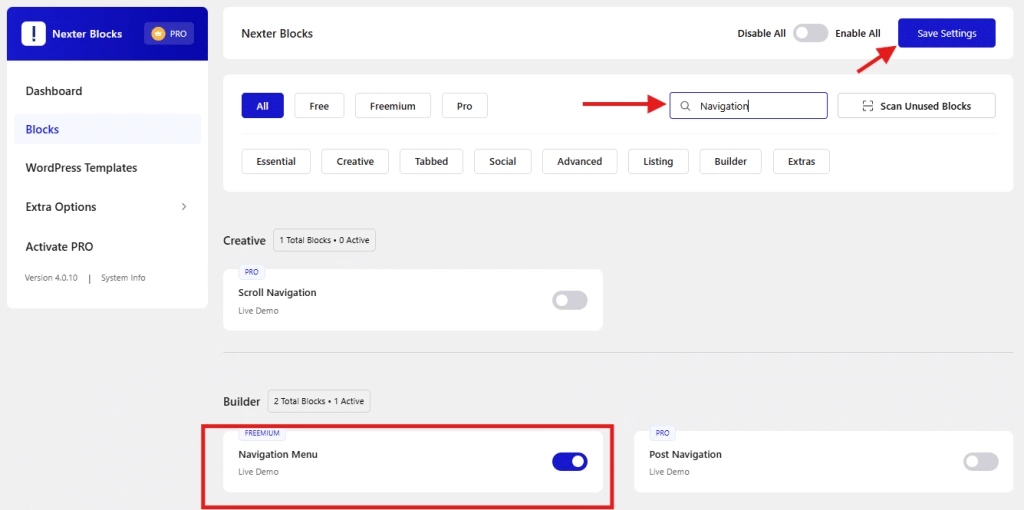This screenshot has width=1024, height=510.
Task: Select the Blocks sidebar item
Action: pyautogui.click(x=42, y=129)
